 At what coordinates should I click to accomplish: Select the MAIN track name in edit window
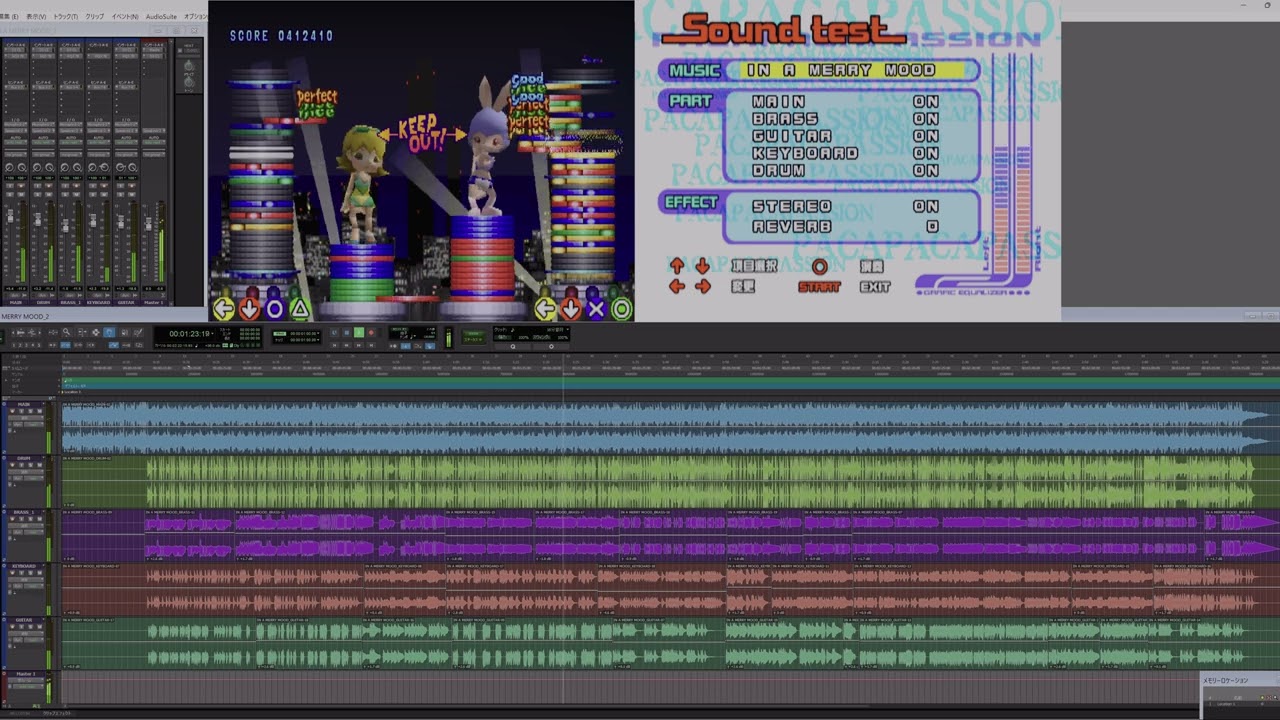pos(24,404)
